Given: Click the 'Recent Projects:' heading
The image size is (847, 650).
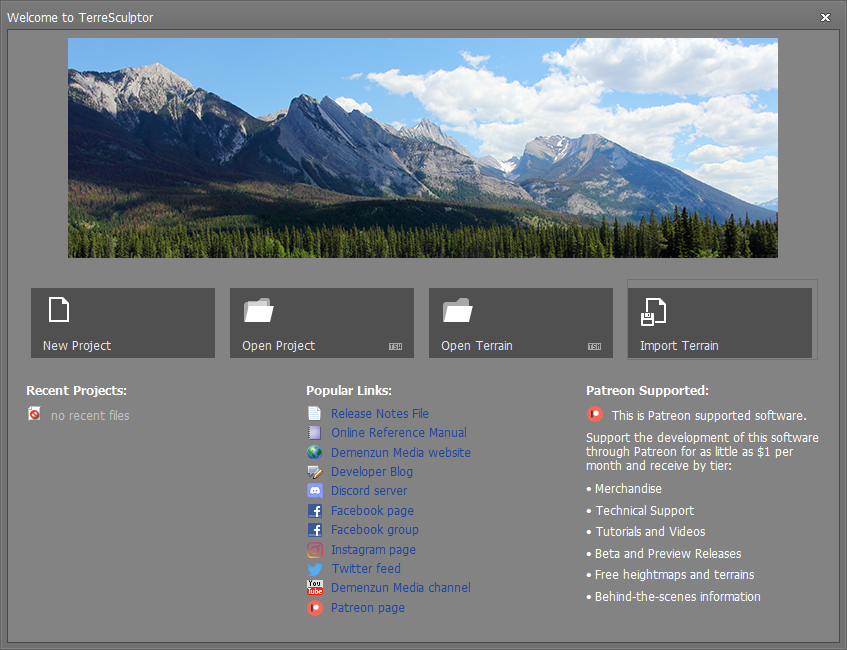Looking at the screenshot, I should pos(76,391).
